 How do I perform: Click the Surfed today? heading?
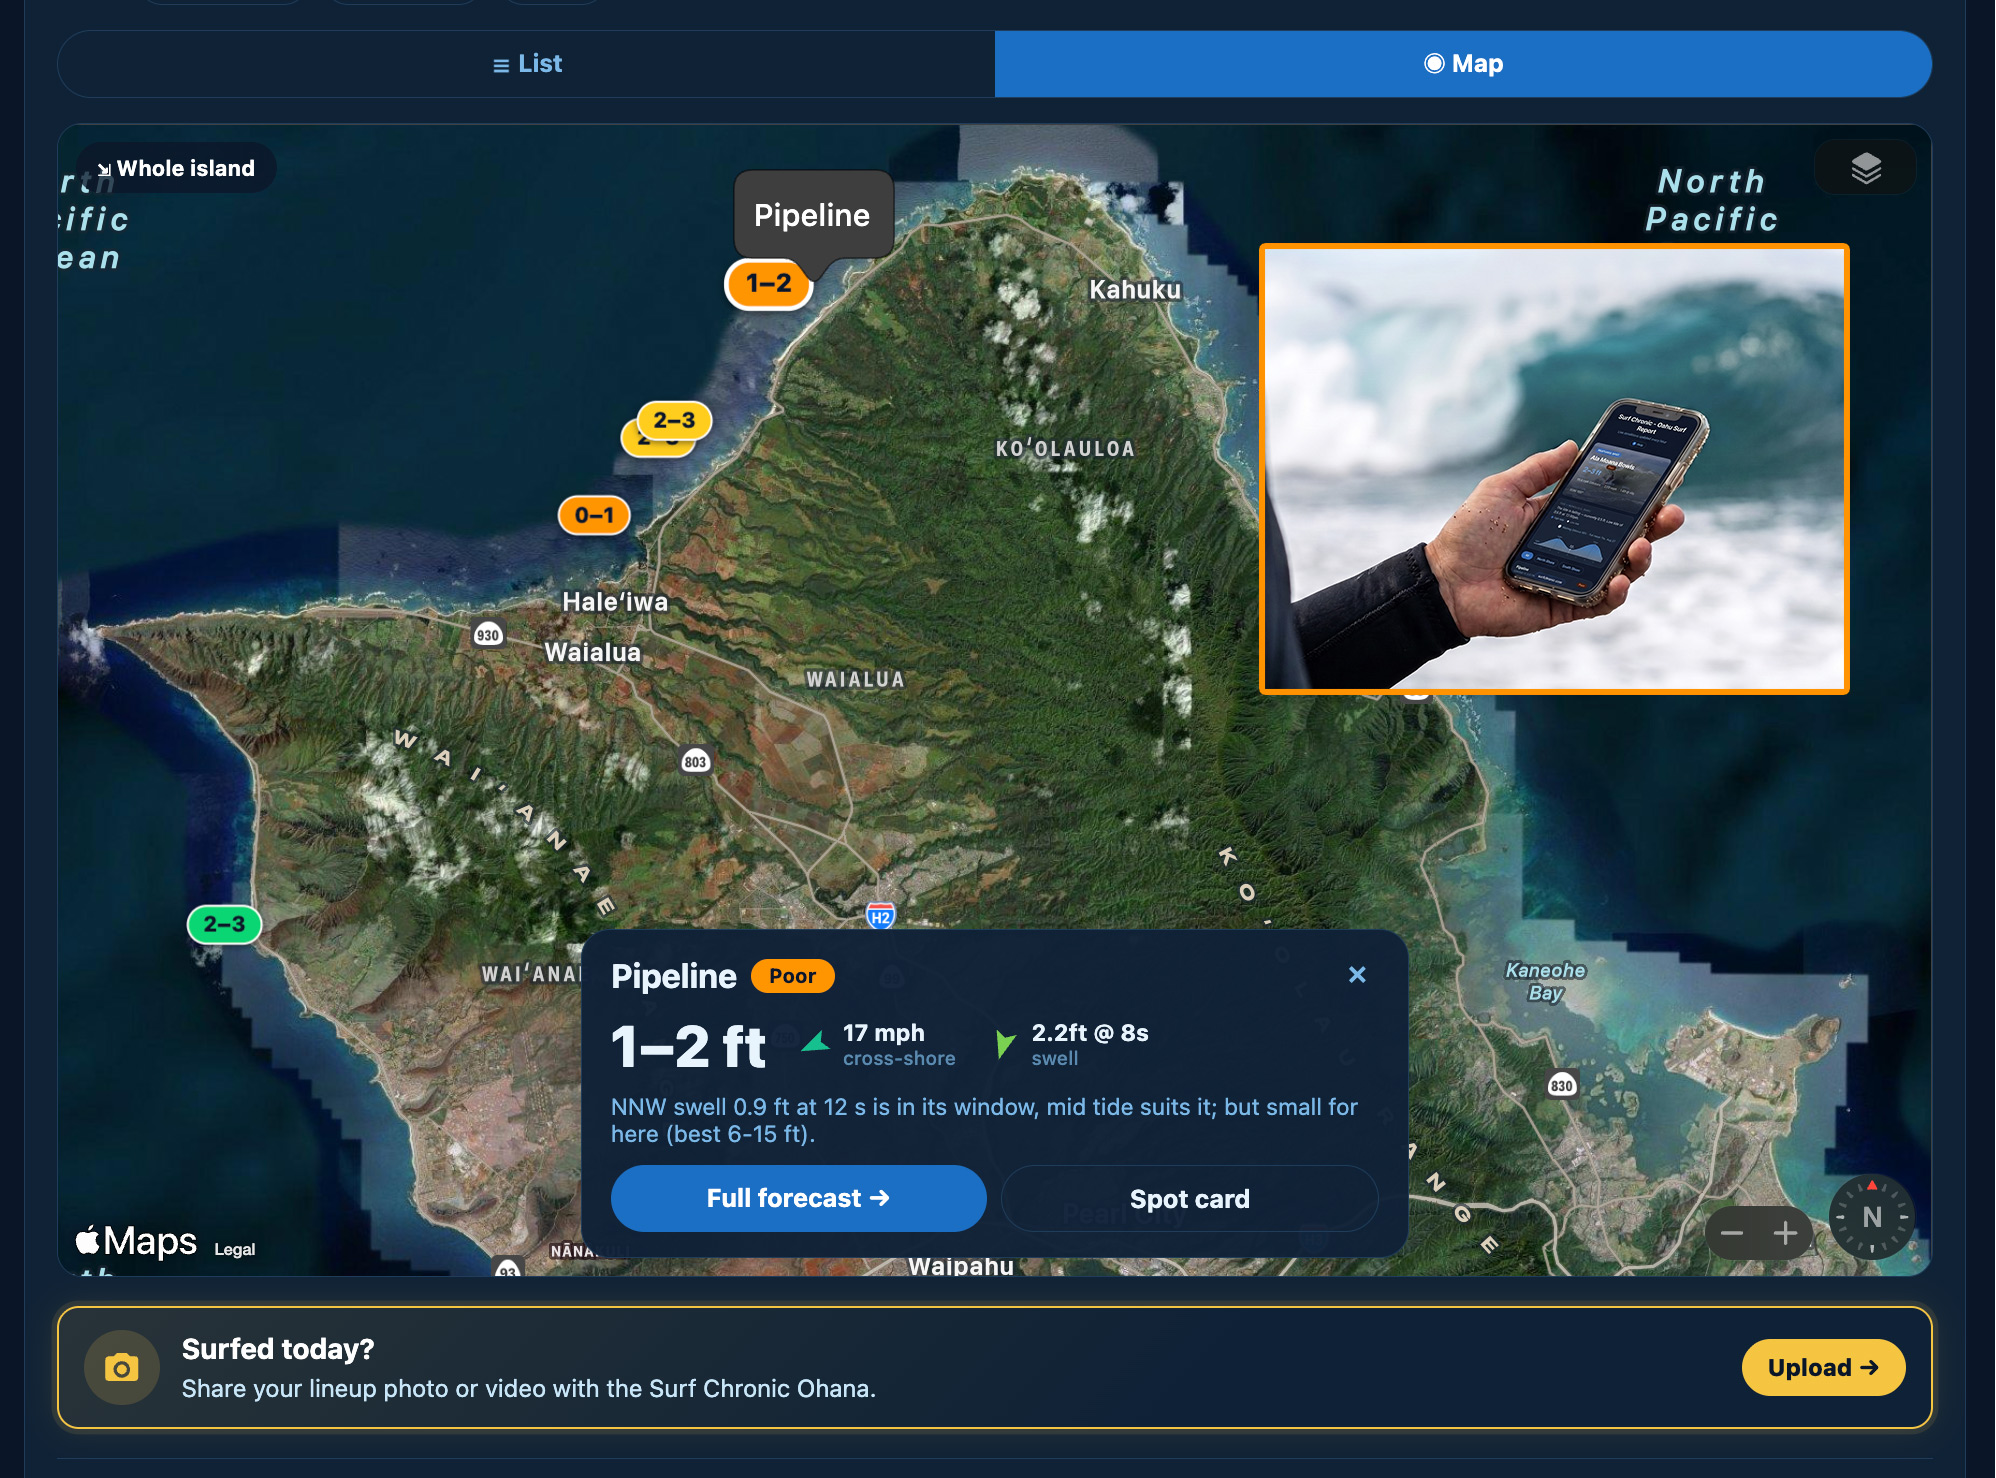click(278, 1349)
